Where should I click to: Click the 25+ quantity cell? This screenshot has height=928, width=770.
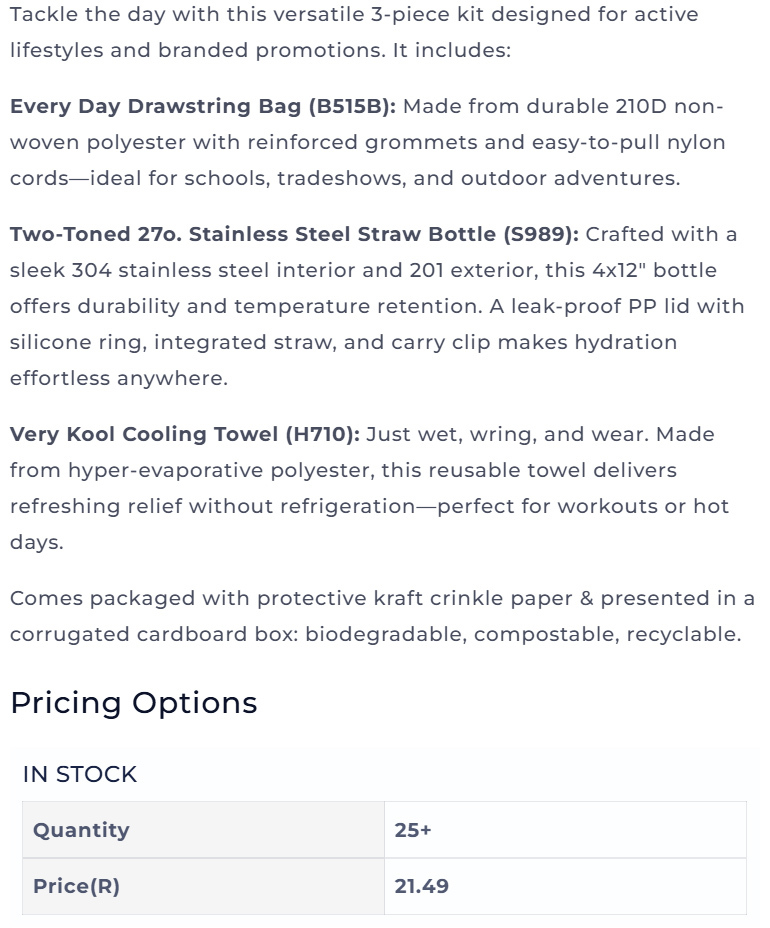565,830
